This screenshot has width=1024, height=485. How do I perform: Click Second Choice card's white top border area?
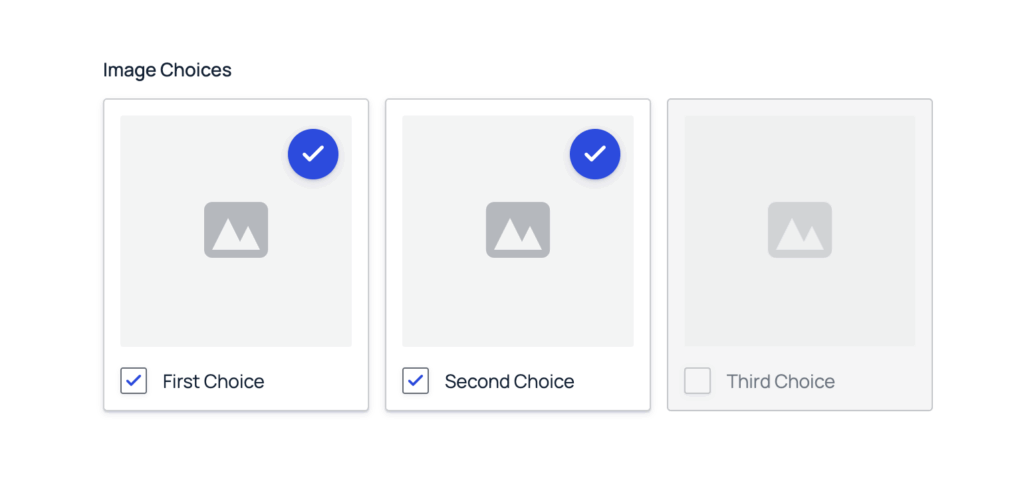coord(518,107)
